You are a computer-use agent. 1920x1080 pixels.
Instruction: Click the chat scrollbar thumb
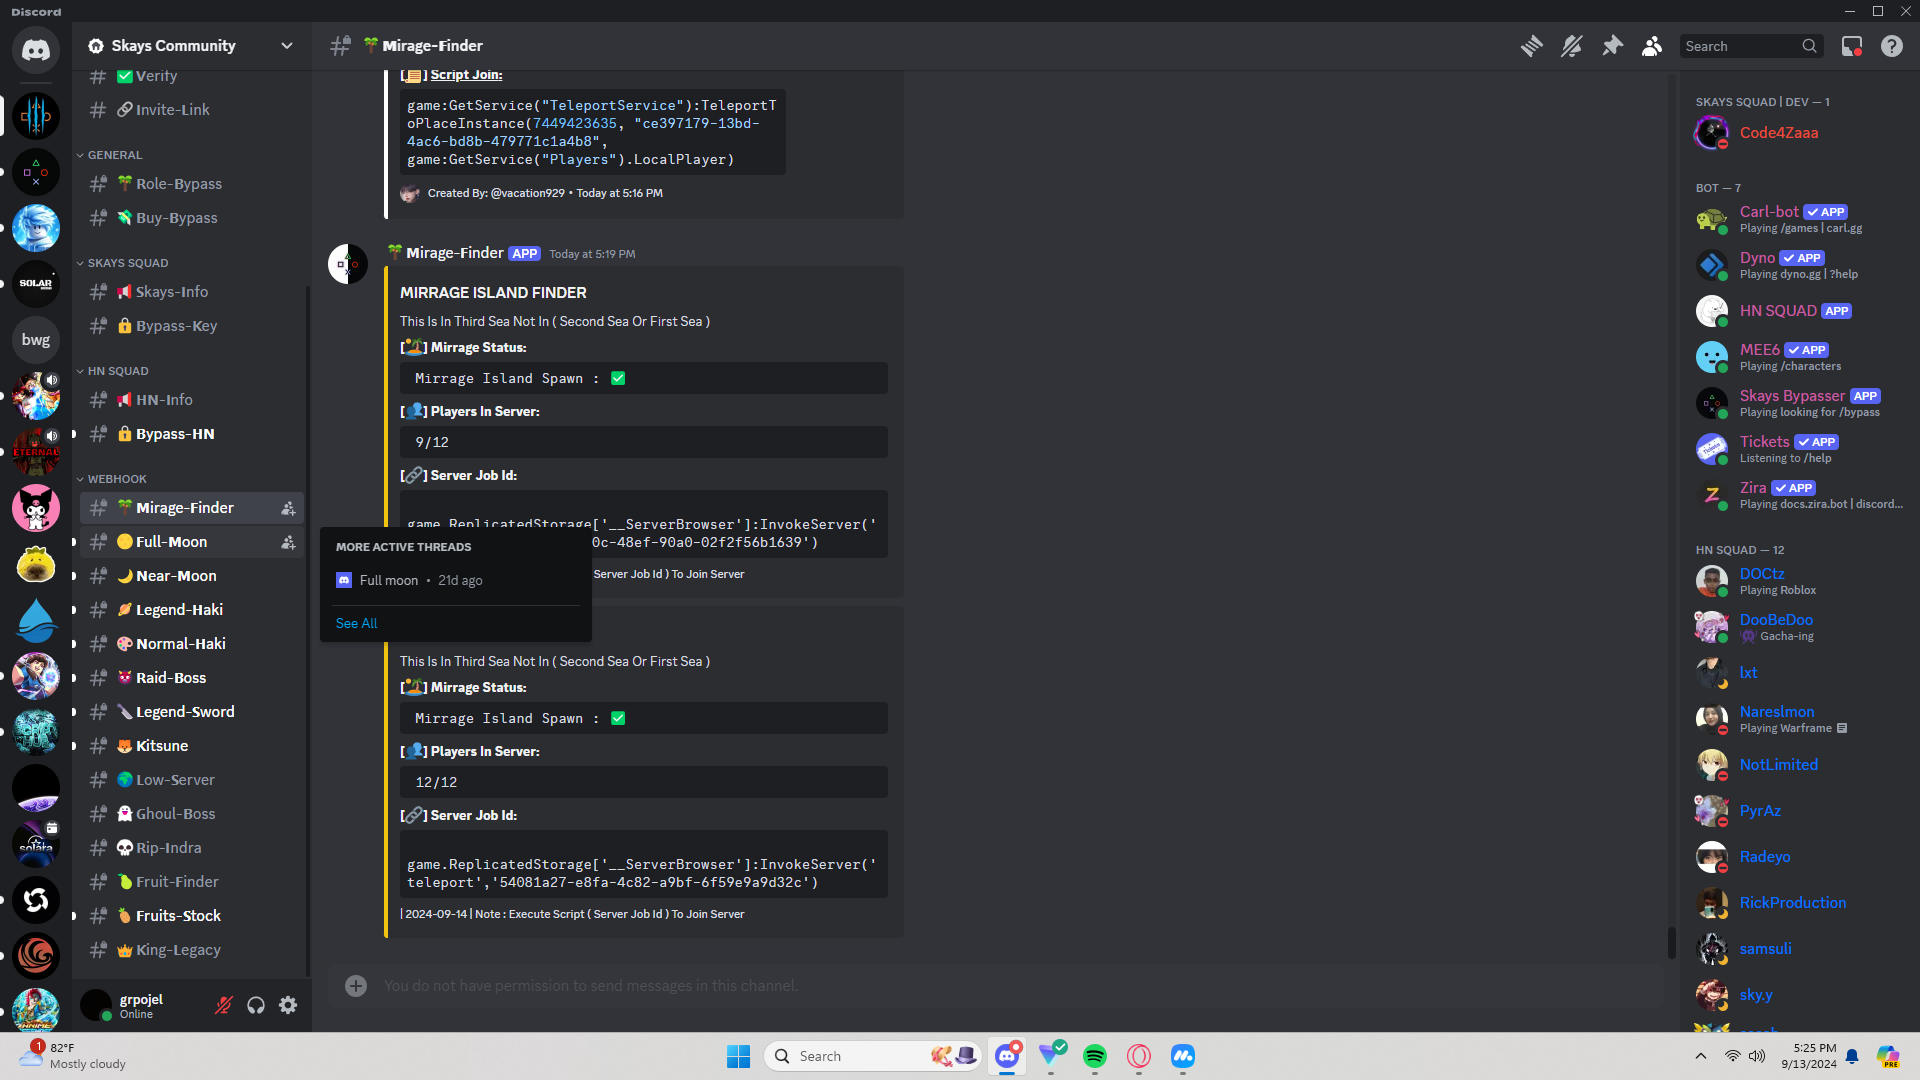pos(1671,942)
